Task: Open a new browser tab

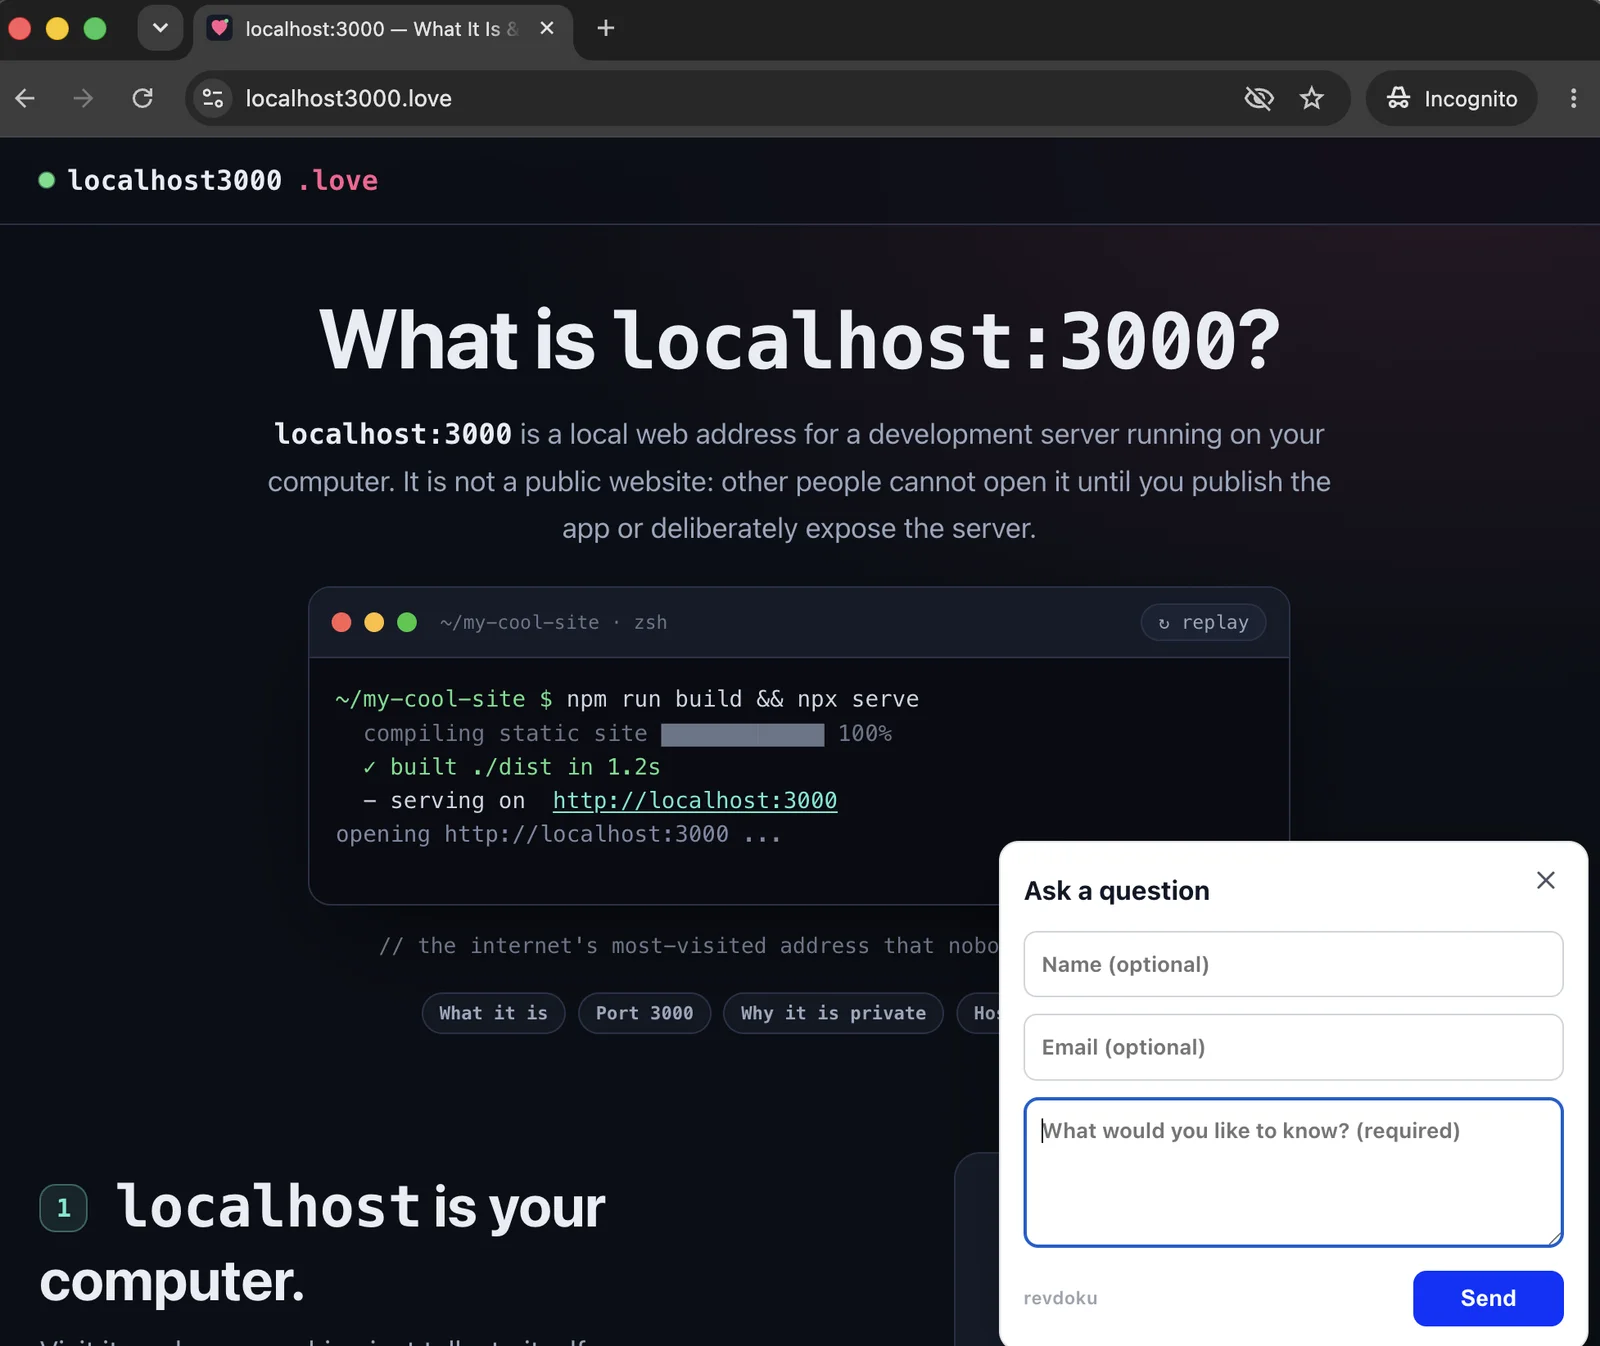Action: point(606,28)
